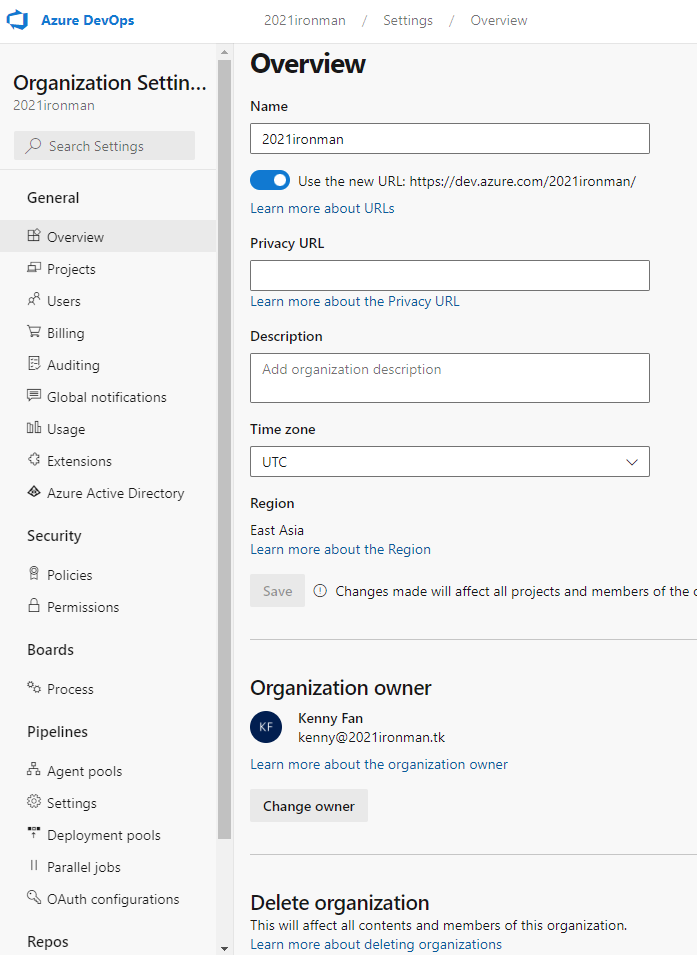This screenshot has height=955, width=697.
Task: Click the sidebar scroll down arrow
Action: coord(224,946)
